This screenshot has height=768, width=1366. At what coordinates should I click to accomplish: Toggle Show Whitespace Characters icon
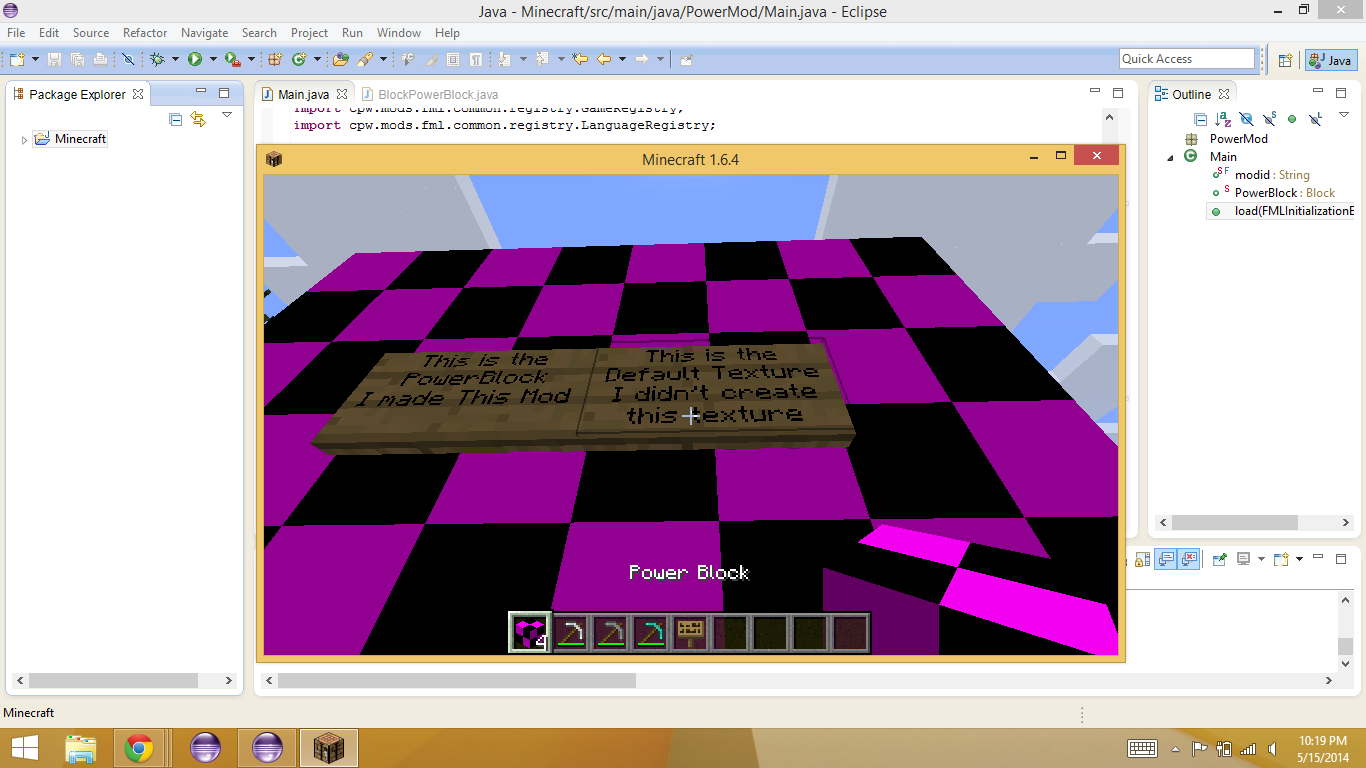click(x=476, y=59)
